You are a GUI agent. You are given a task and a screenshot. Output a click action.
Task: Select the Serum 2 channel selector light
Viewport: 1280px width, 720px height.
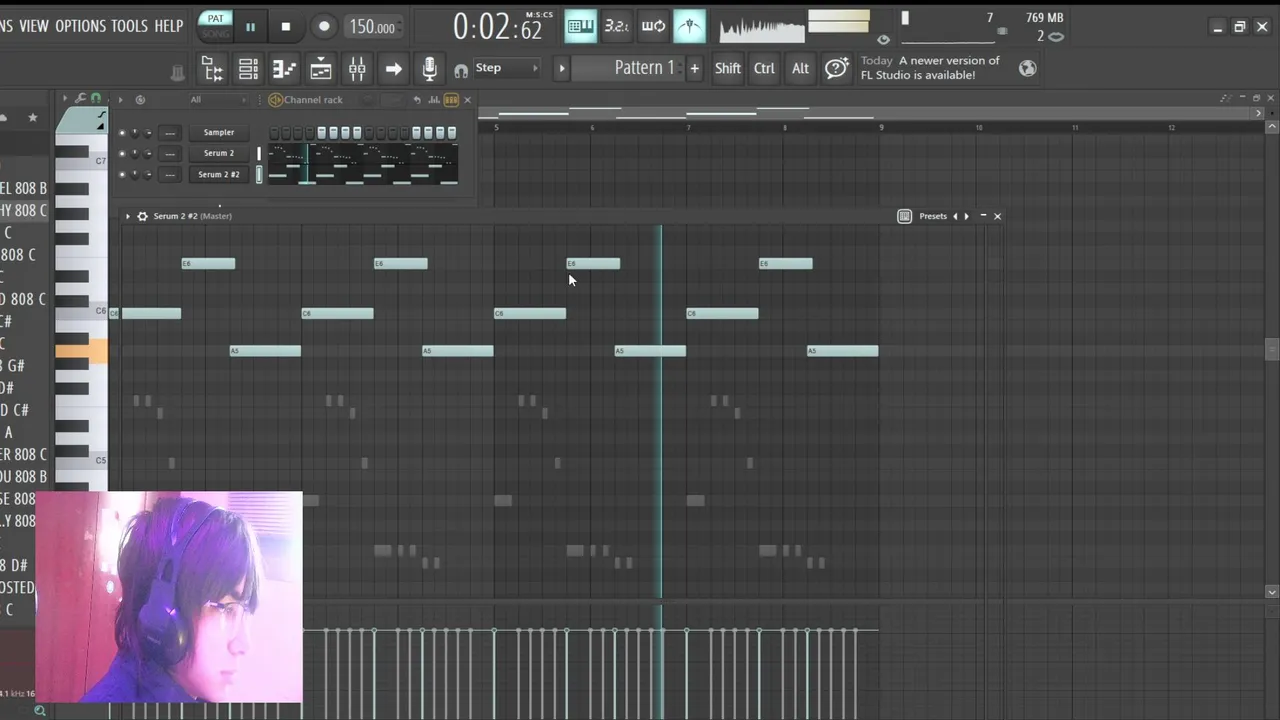(259, 154)
